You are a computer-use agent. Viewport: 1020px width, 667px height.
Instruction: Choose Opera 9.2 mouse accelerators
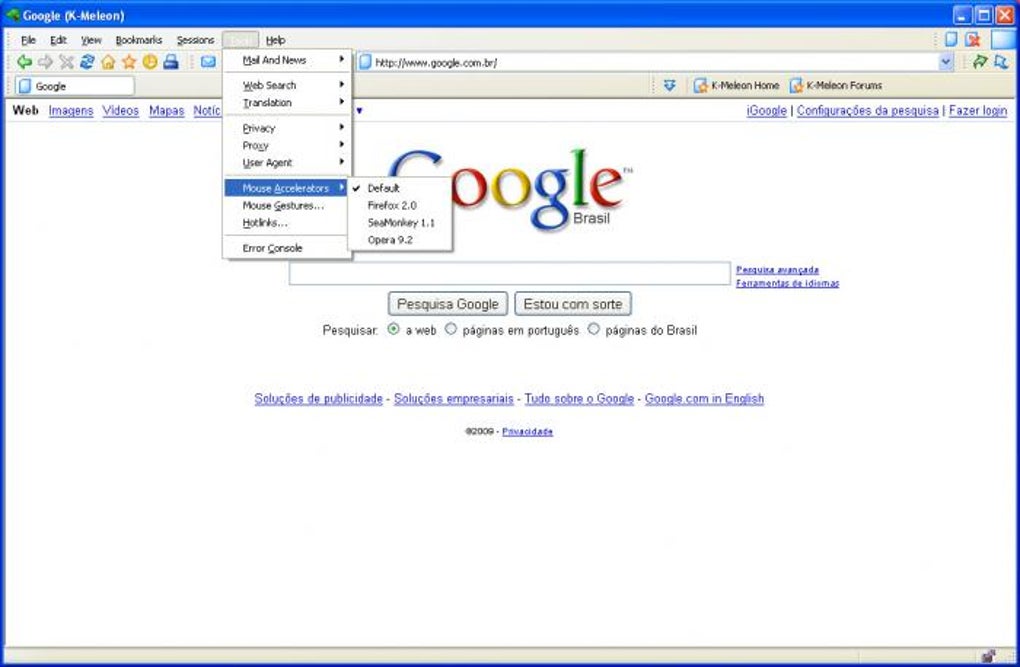400,239
